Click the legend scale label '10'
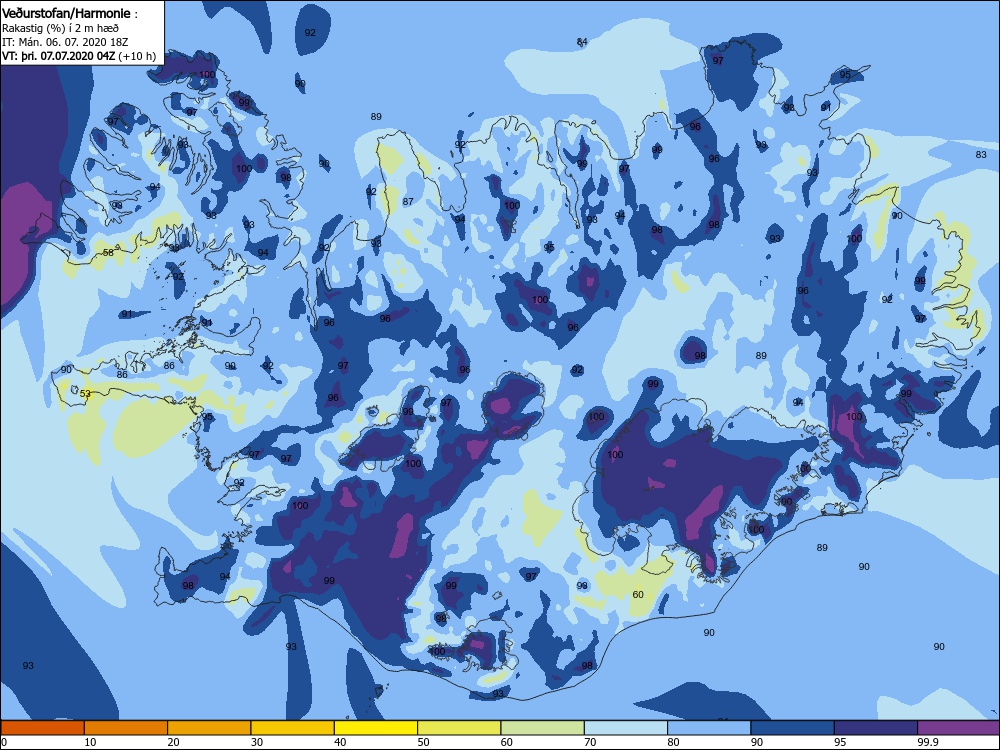The width and height of the screenshot is (1000, 750). (91, 742)
